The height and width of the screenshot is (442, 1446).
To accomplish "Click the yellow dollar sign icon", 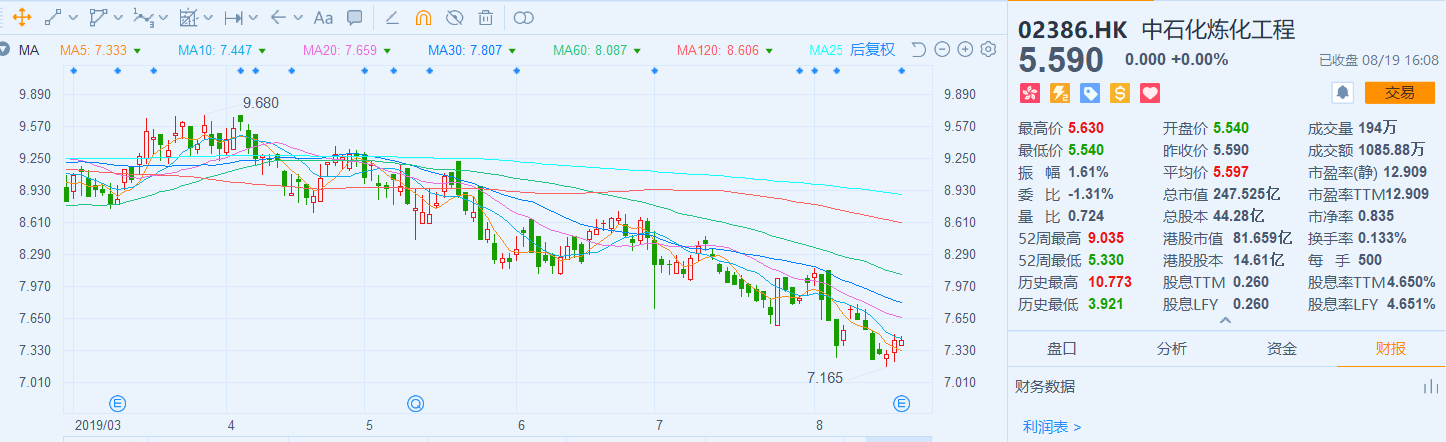I will coord(1119,93).
